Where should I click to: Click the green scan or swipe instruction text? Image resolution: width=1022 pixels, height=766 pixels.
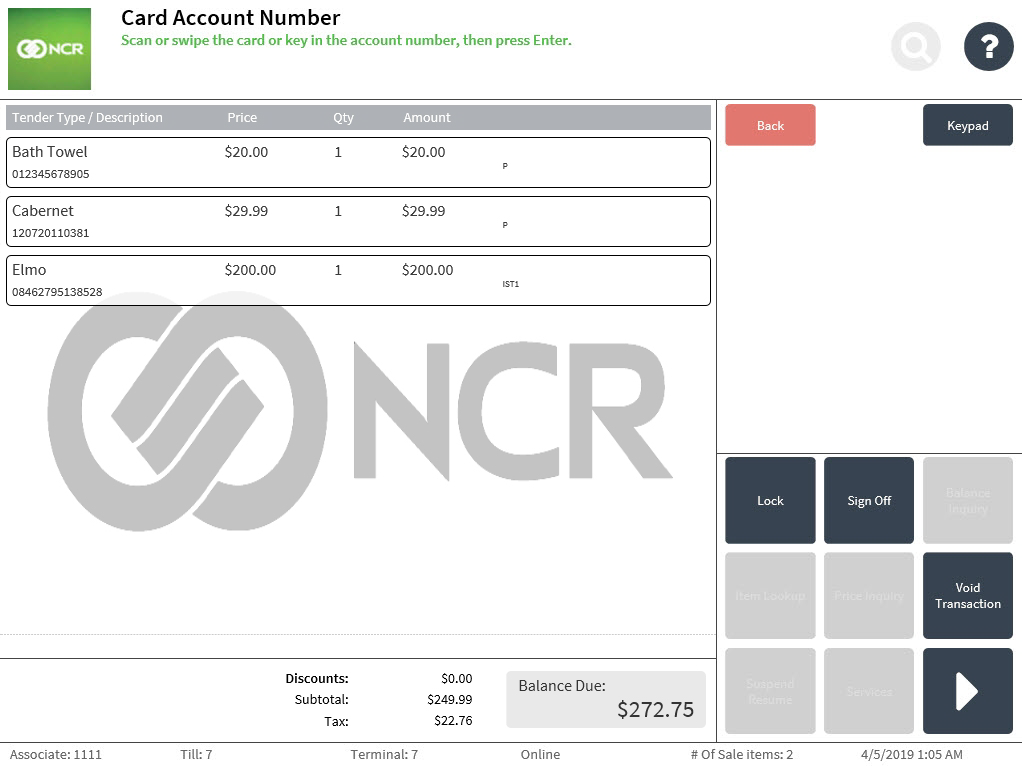tap(346, 40)
